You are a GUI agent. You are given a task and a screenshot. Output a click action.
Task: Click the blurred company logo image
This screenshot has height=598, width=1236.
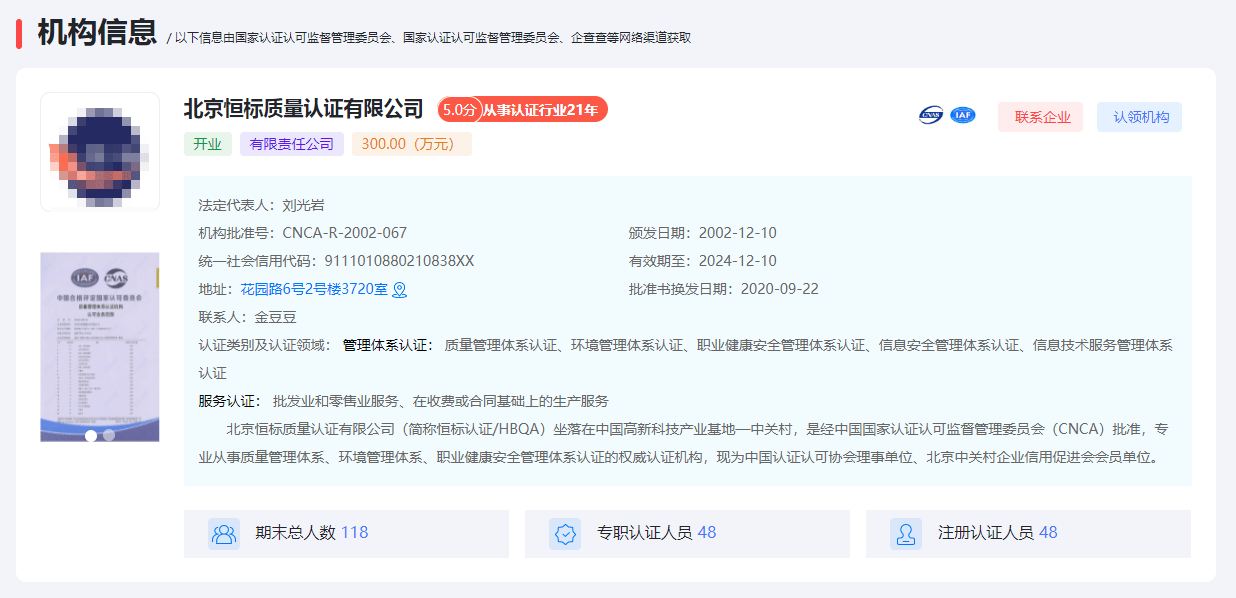pos(100,152)
